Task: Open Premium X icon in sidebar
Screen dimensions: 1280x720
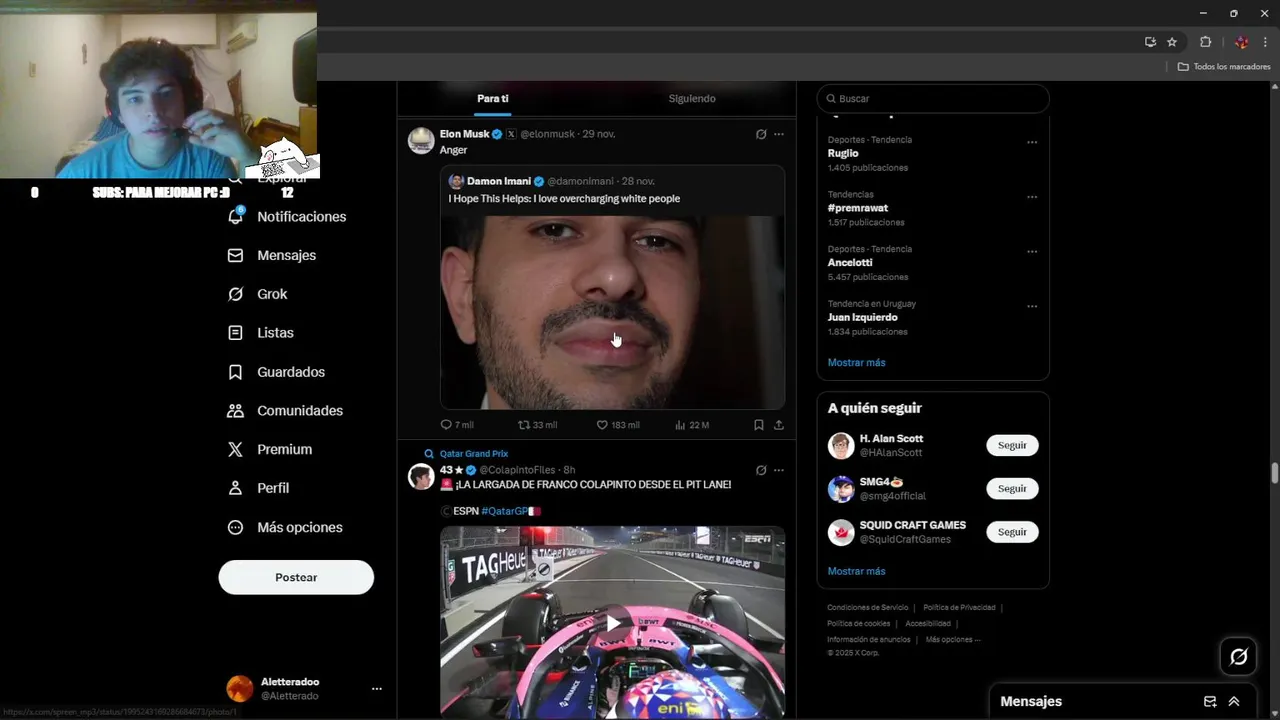Action: pyautogui.click(x=236, y=449)
